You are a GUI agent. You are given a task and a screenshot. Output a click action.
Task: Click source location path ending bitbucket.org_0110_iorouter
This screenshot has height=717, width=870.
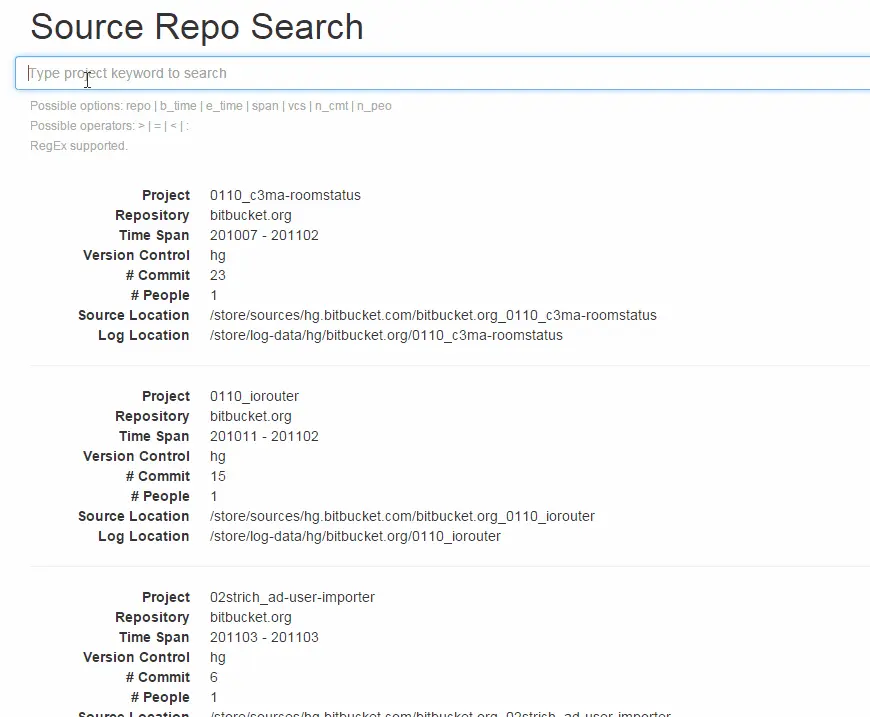tap(402, 516)
